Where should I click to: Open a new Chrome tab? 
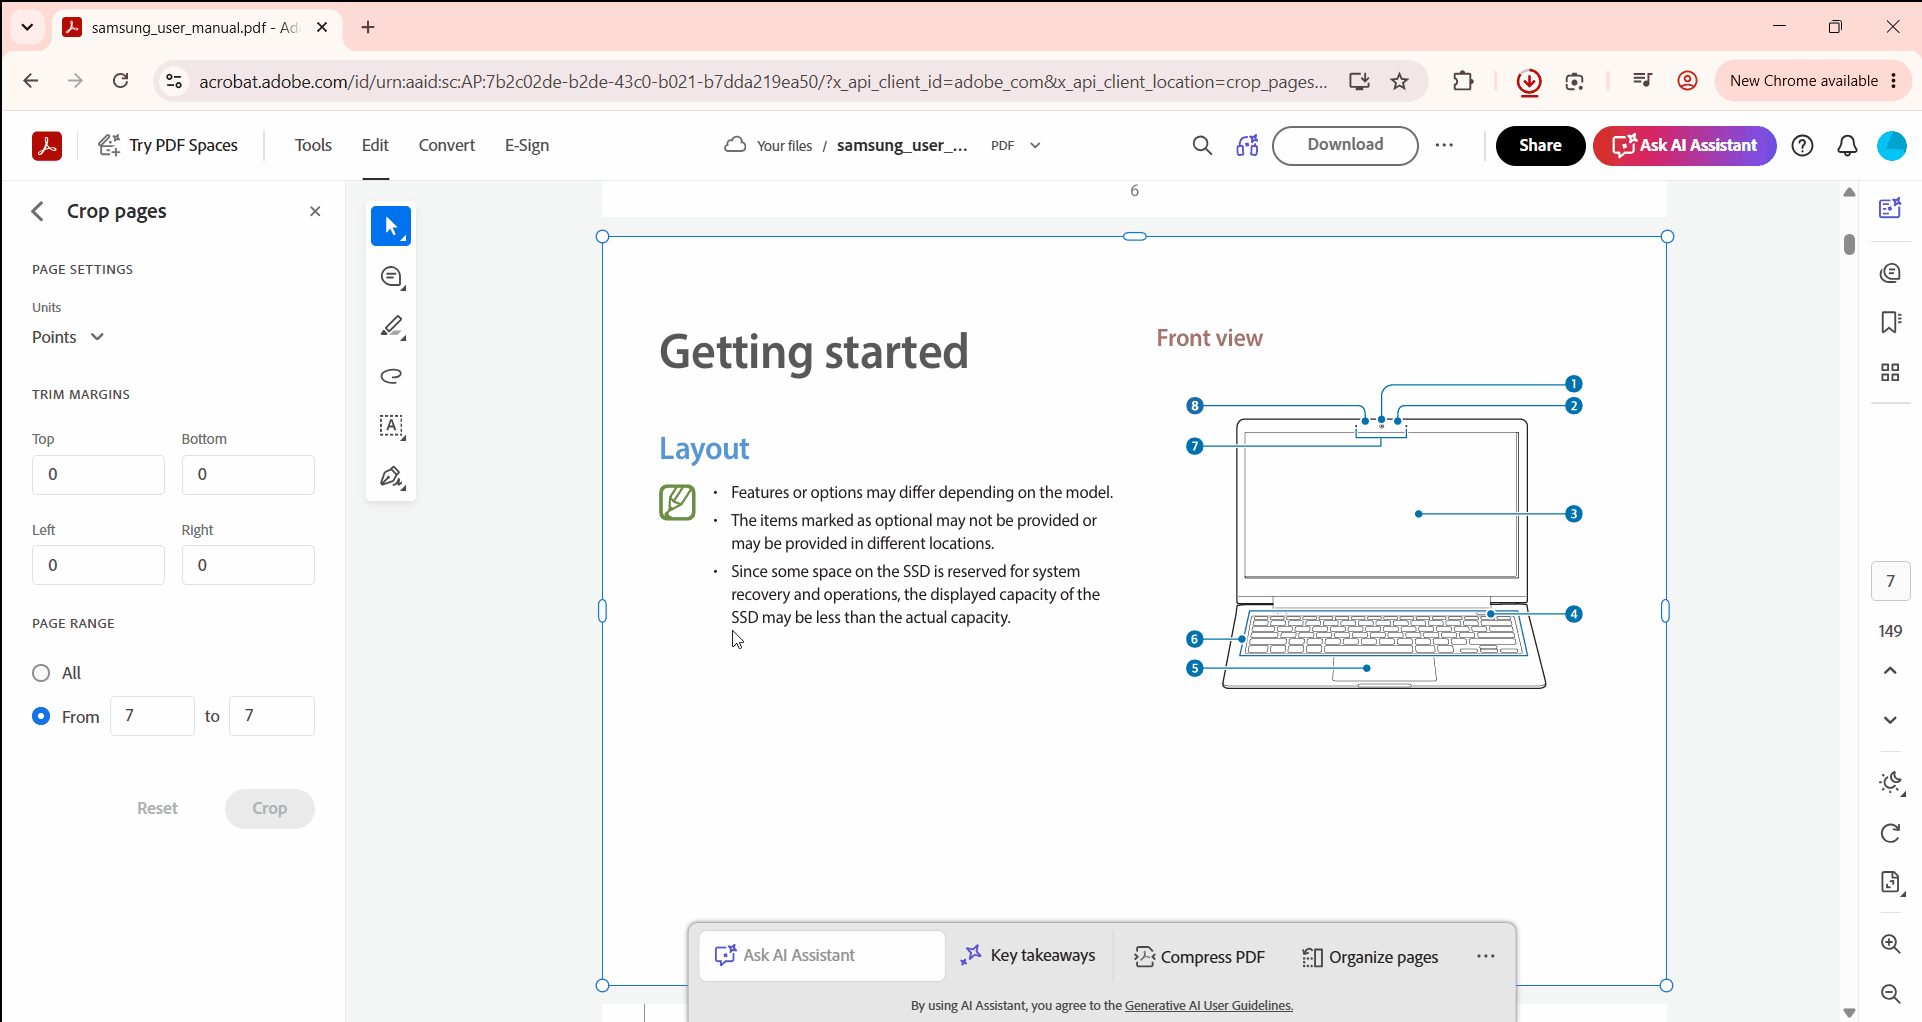point(368,27)
